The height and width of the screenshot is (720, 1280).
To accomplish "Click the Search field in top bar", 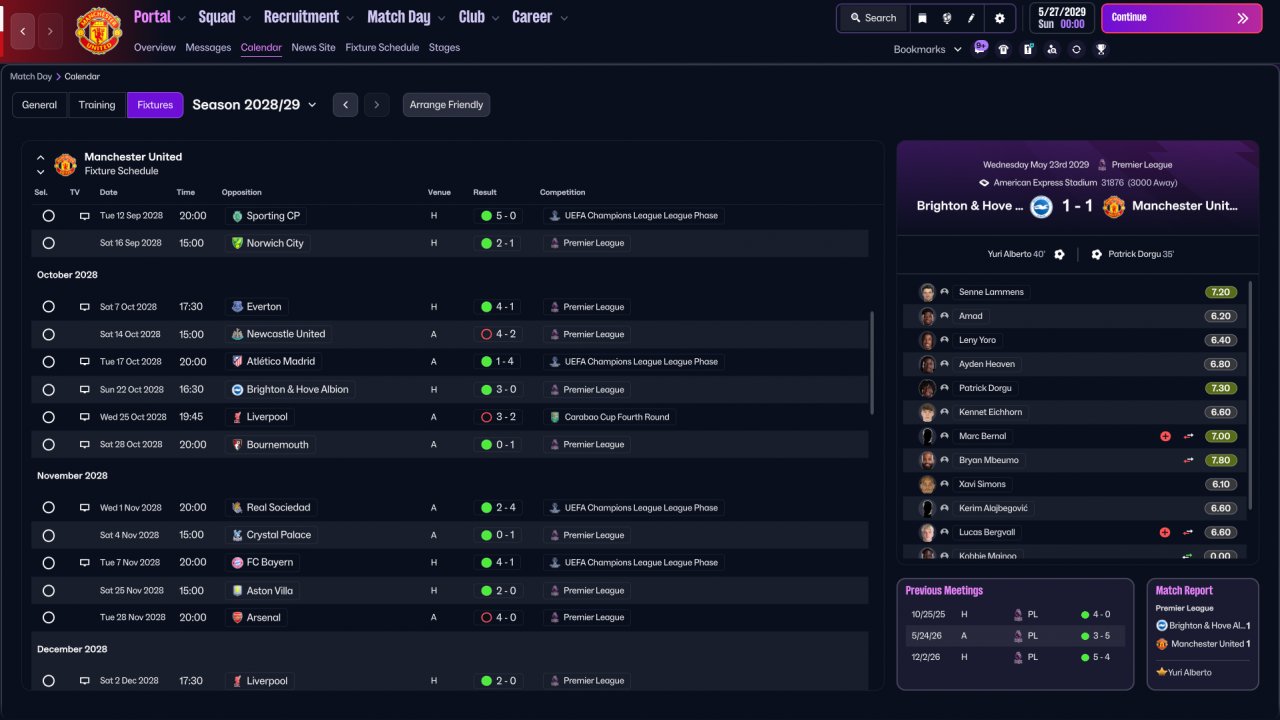I will pyautogui.click(x=873, y=18).
